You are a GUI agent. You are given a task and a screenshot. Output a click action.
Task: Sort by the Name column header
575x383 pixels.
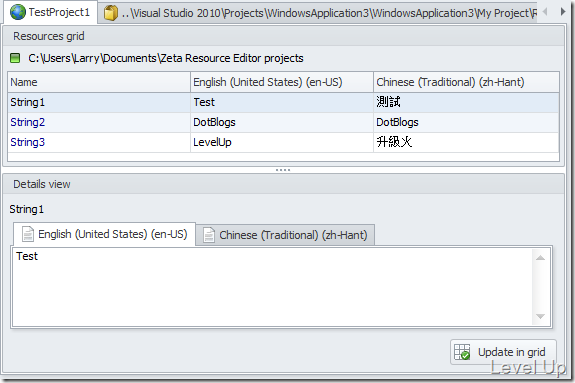tap(99, 82)
